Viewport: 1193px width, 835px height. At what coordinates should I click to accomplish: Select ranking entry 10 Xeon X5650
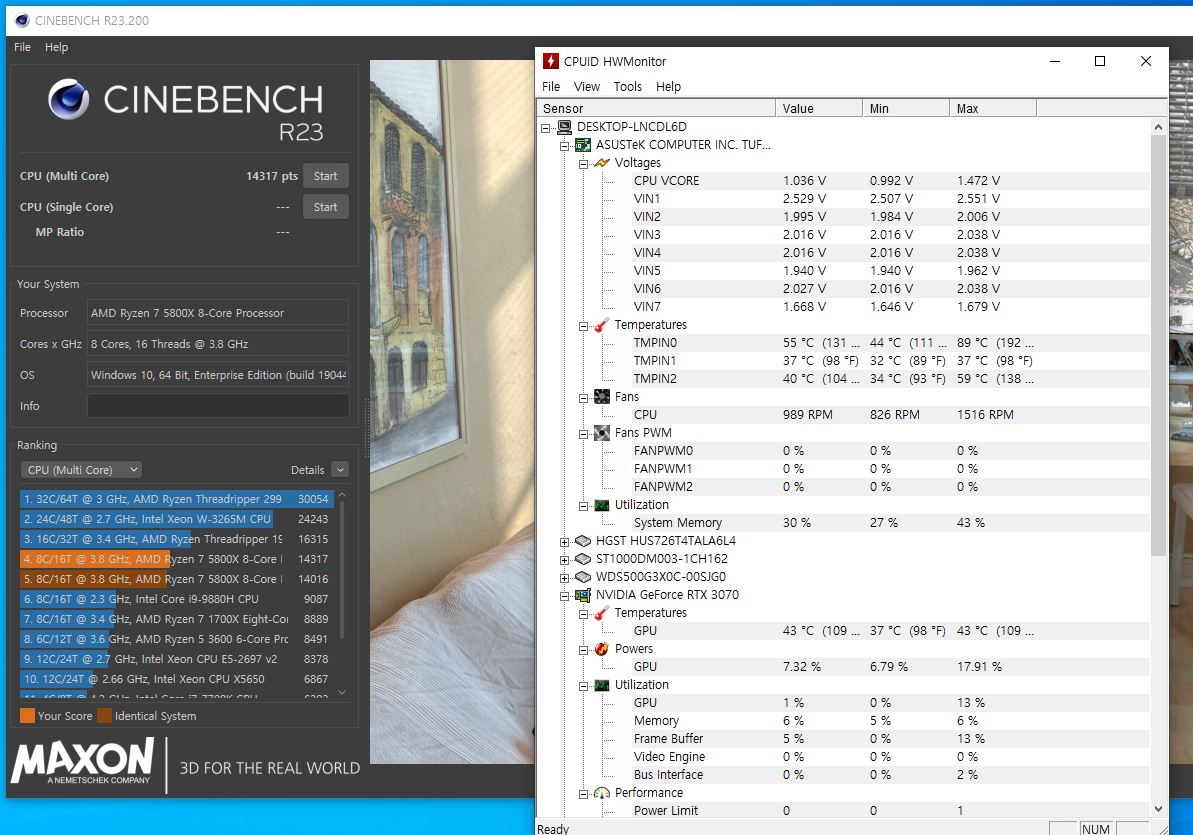pyautogui.click(x=177, y=679)
